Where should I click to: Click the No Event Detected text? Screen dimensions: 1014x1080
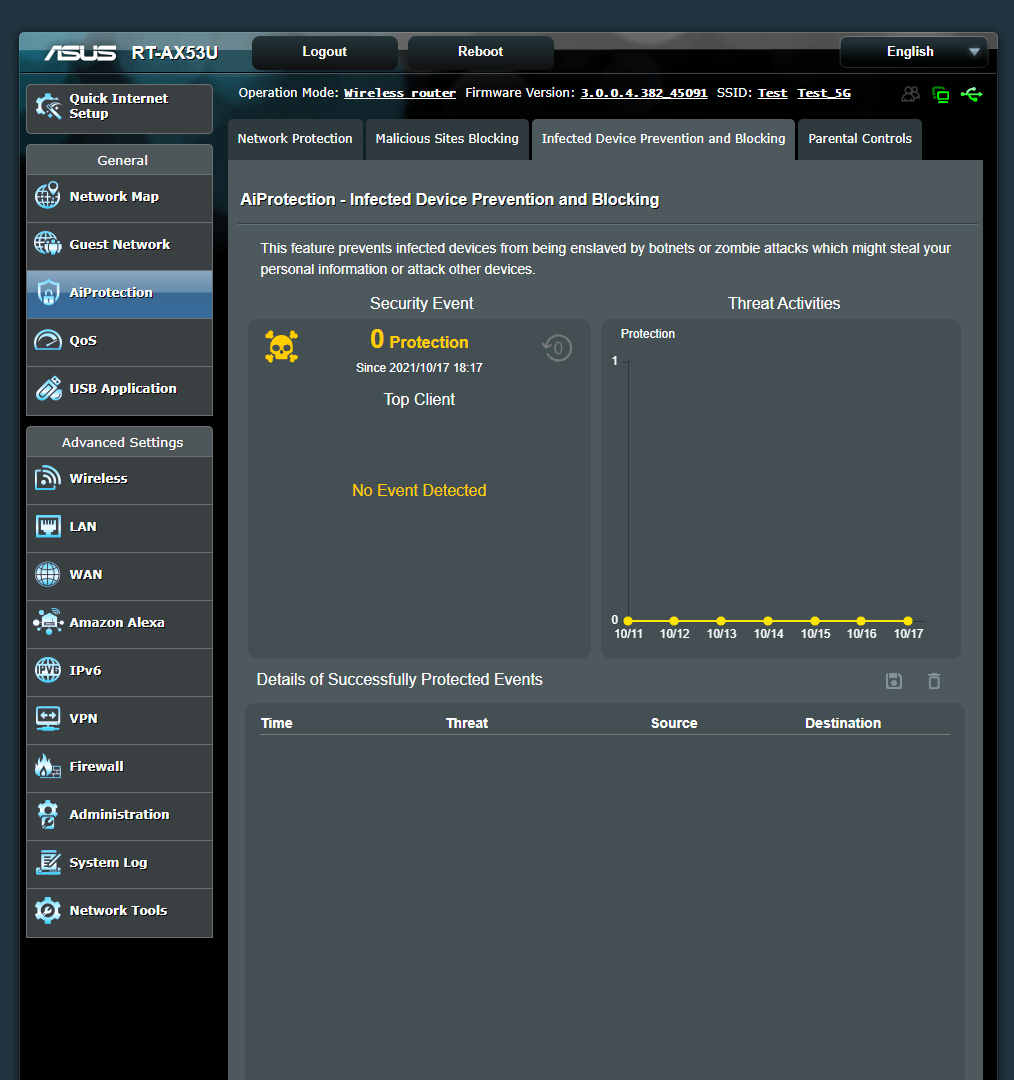[419, 490]
